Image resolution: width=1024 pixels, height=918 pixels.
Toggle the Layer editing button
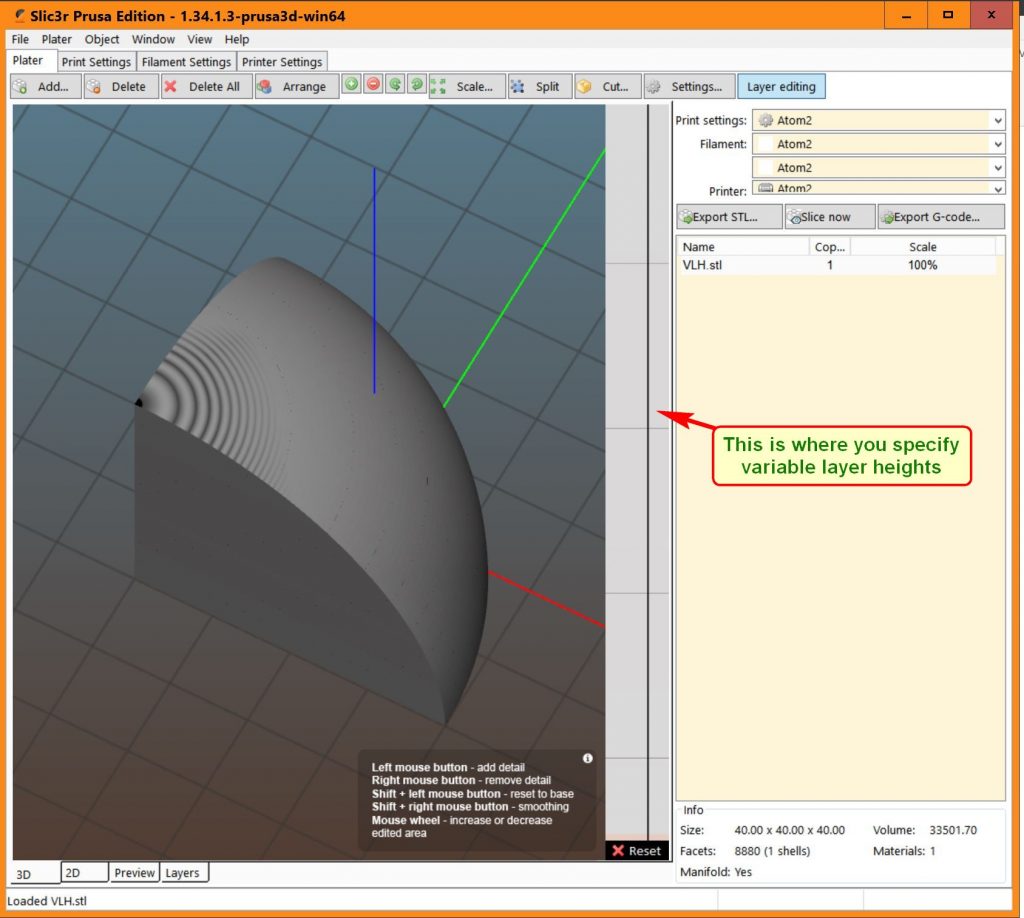pos(781,86)
